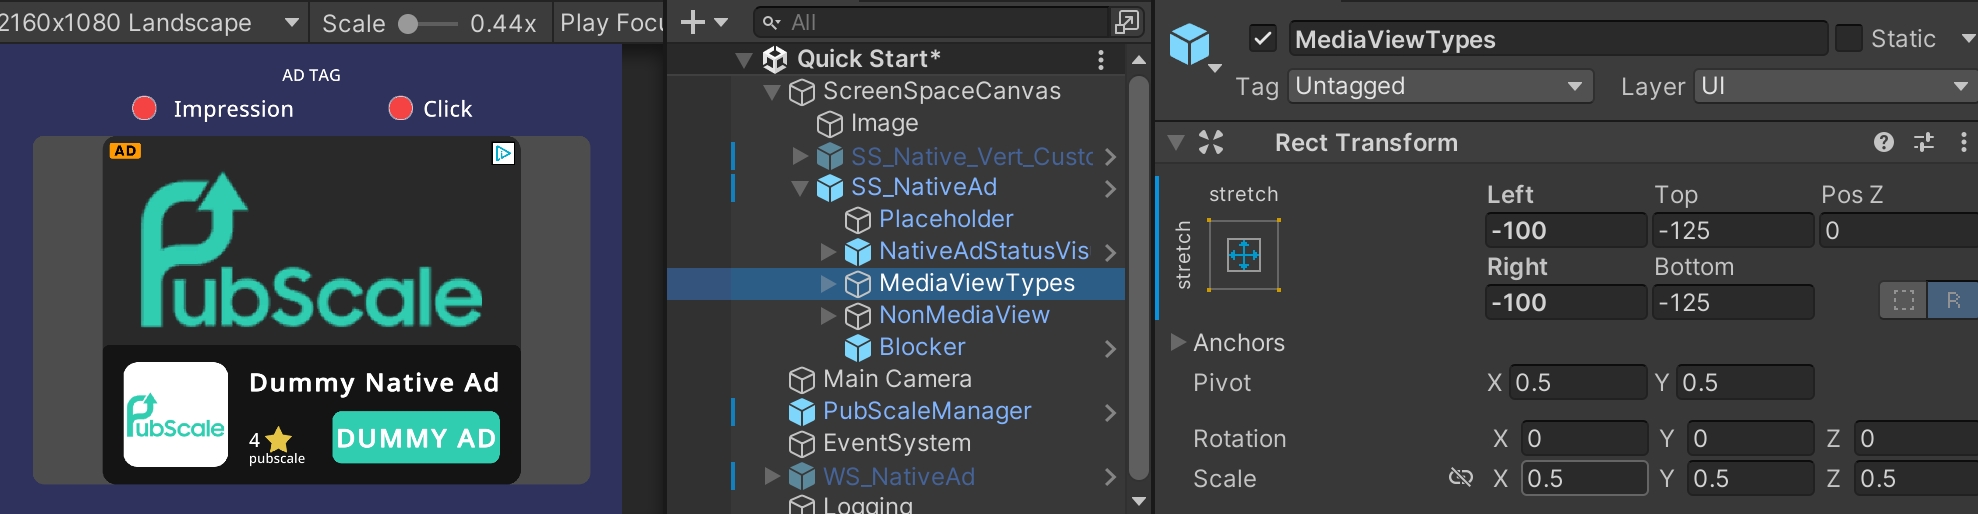Toggle the Static checkbox

coord(1849,39)
